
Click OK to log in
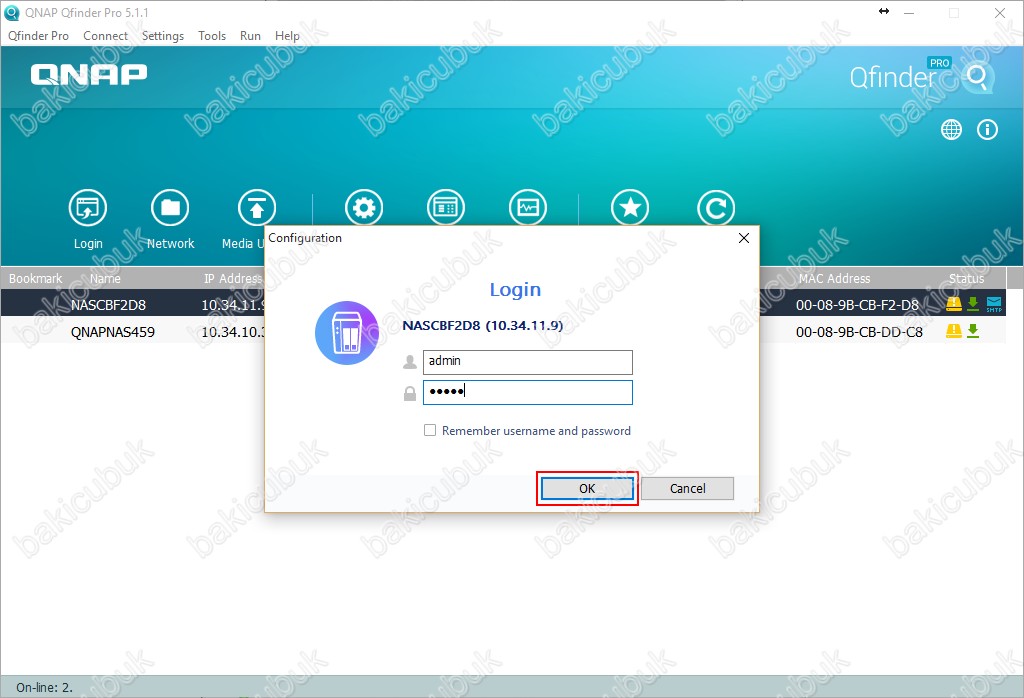(587, 488)
